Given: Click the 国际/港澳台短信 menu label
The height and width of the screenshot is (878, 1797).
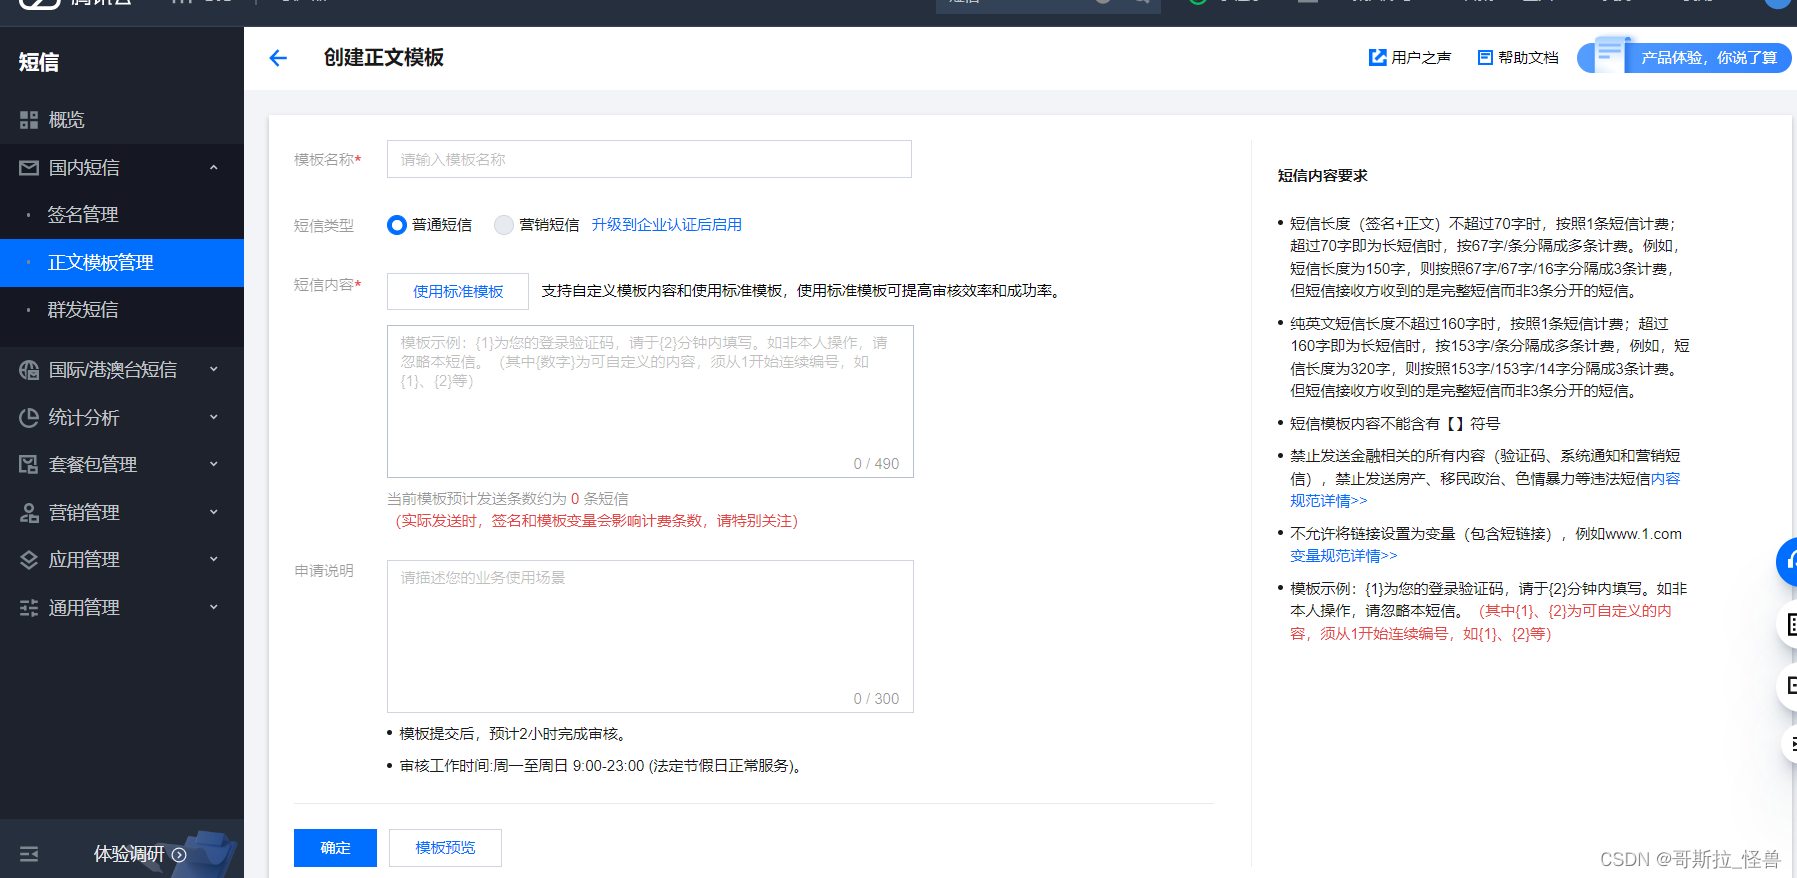Looking at the screenshot, I should [x=113, y=370].
